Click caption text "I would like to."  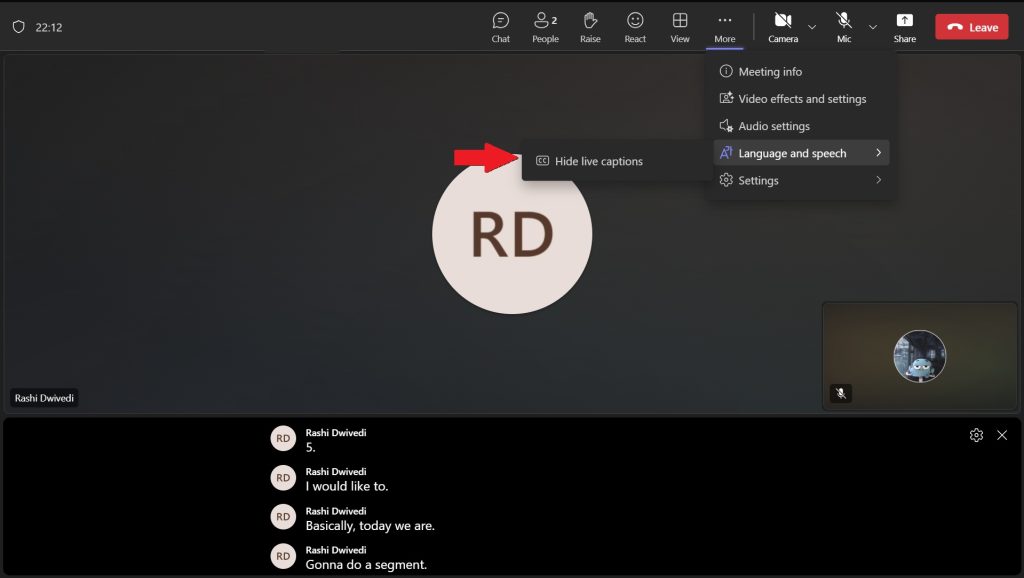click(x=347, y=486)
